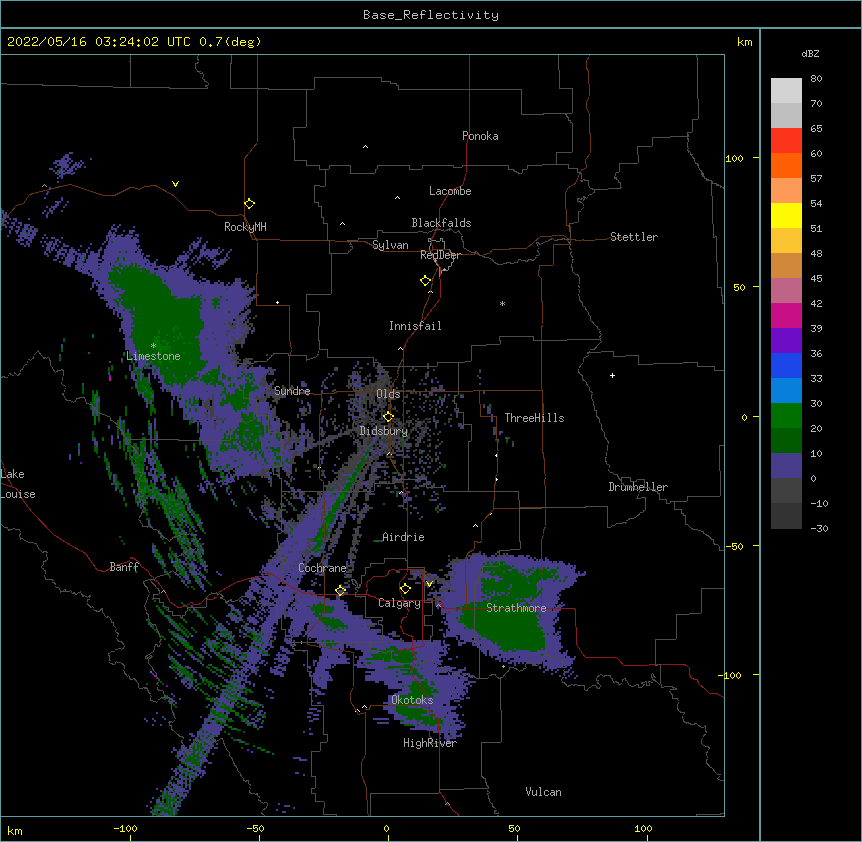
Task: Click the dBZ legend heading
Action: [810, 54]
